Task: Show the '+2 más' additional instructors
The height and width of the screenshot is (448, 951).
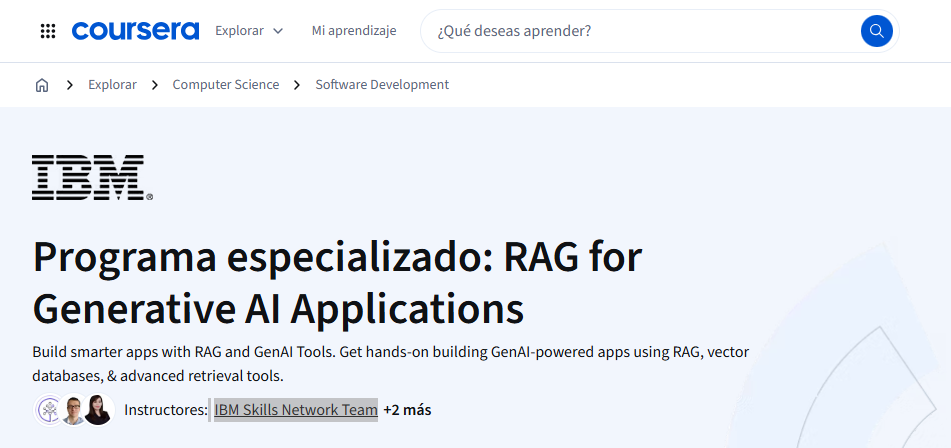Action: (407, 410)
